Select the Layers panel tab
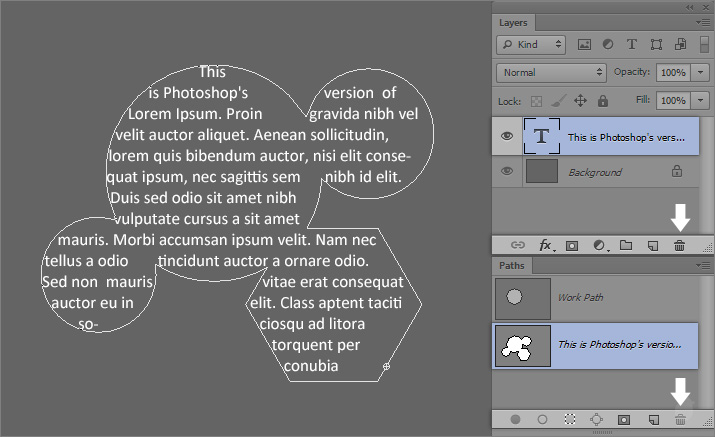 (513, 21)
